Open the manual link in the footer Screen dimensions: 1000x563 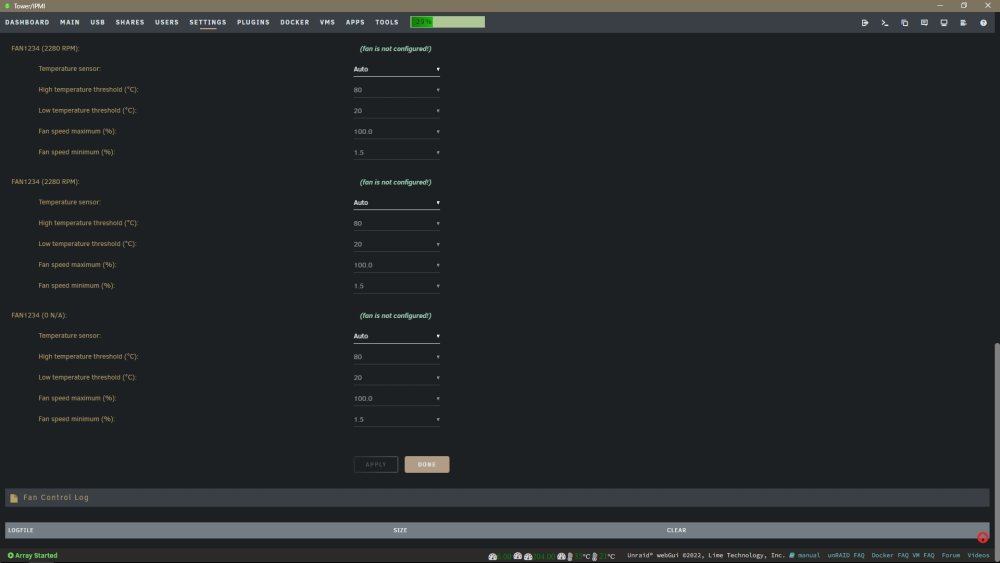pyautogui.click(x=809, y=555)
